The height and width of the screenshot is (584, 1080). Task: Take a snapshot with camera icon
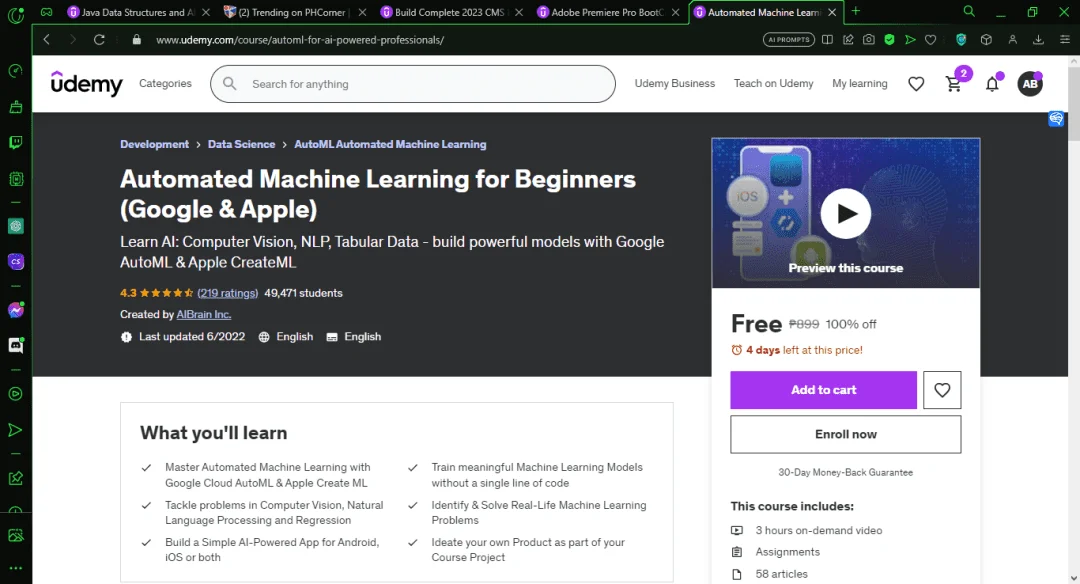coord(869,40)
